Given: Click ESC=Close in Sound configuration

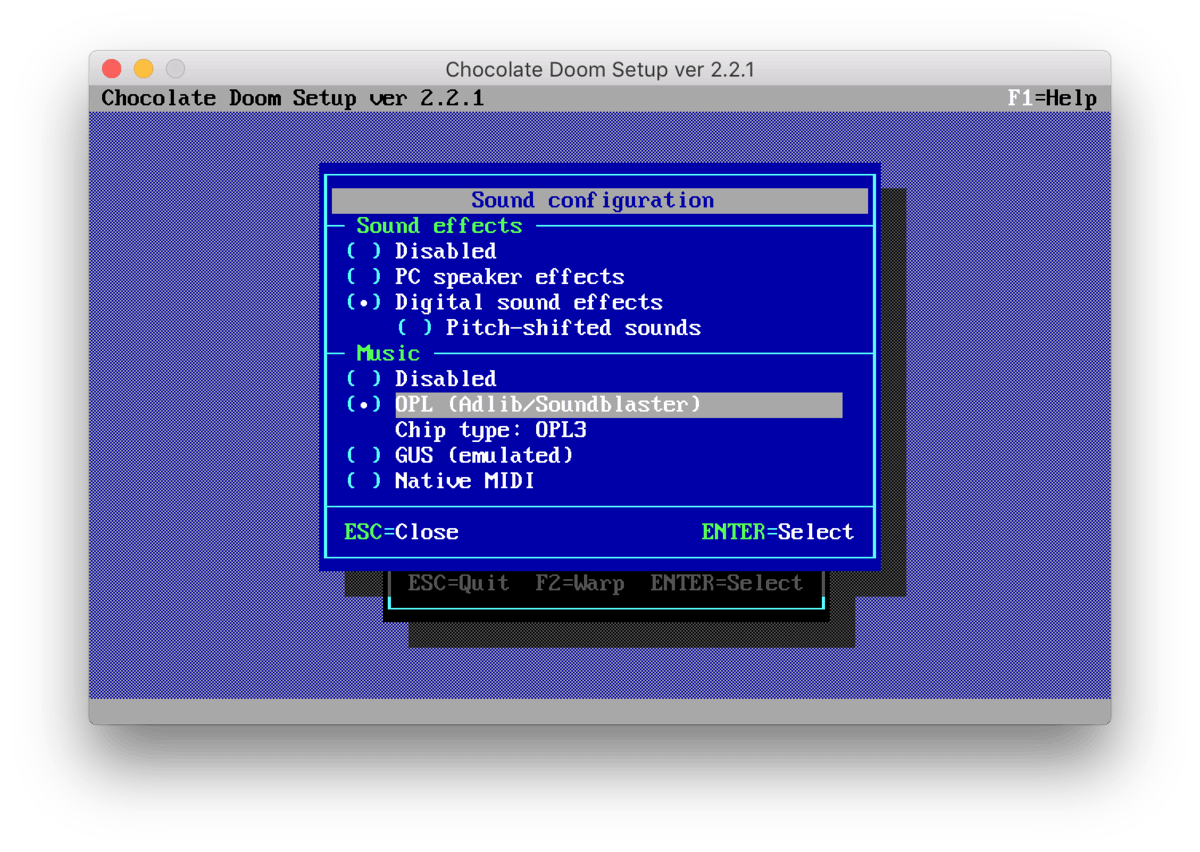Looking at the screenshot, I should tap(401, 532).
